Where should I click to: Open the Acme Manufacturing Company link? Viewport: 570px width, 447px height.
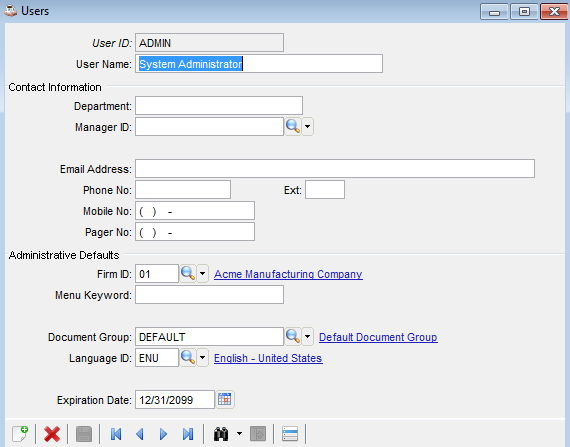288,274
